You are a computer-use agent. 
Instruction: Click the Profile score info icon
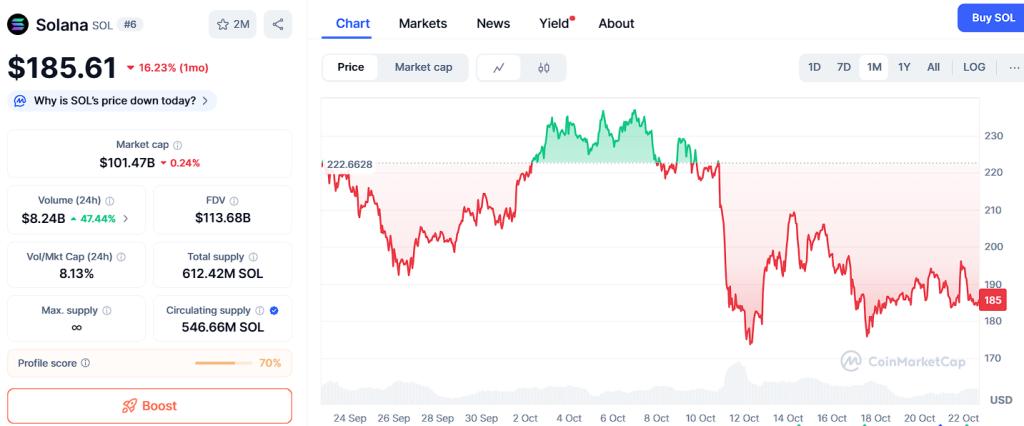pyautogui.click(x=85, y=363)
